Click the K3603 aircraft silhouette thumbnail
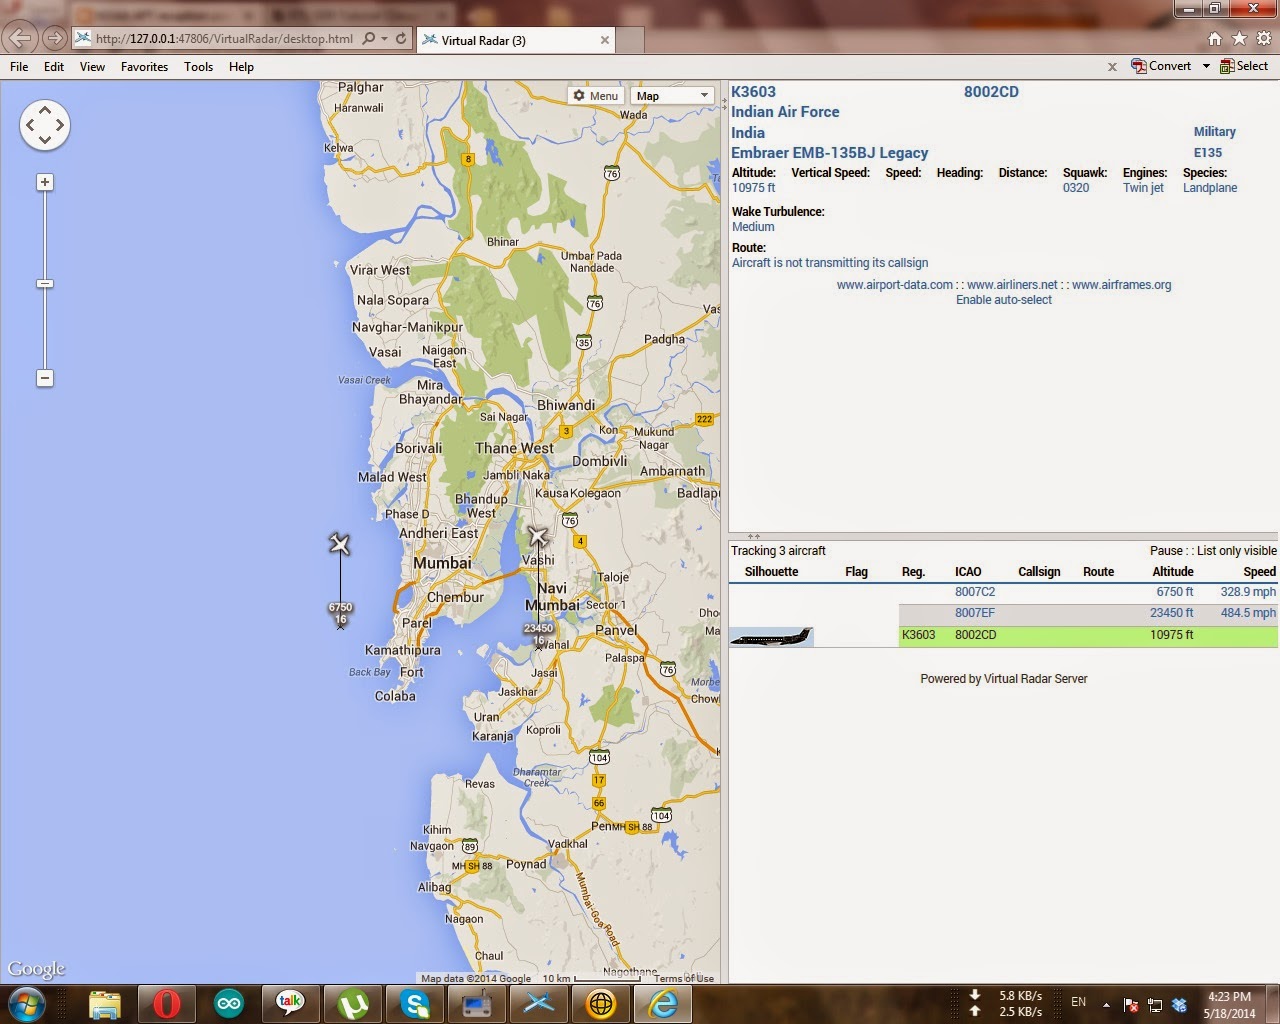 click(x=771, y=636)
